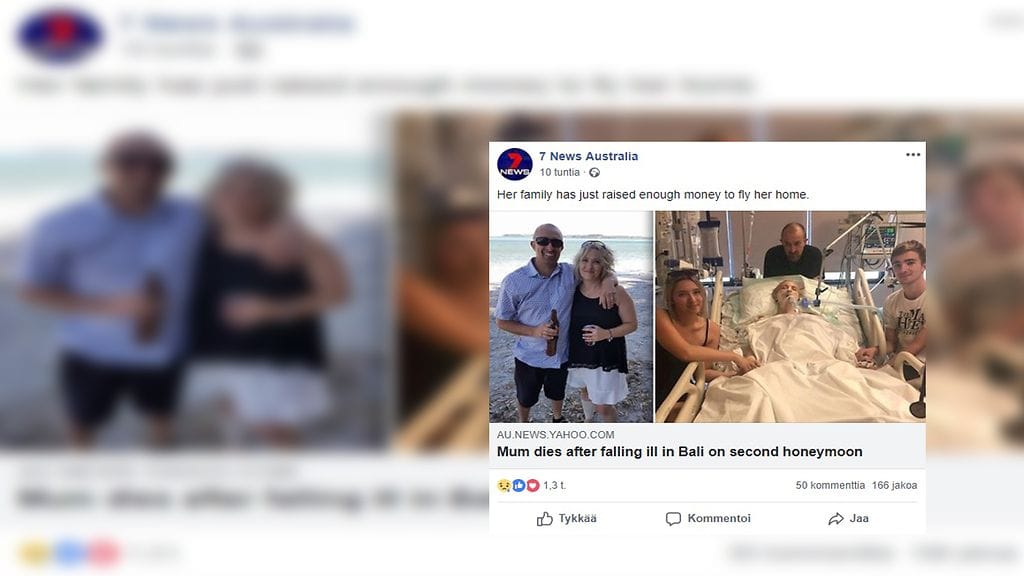
Task: Open the three-dots post options menu
Action: (912, 155)
